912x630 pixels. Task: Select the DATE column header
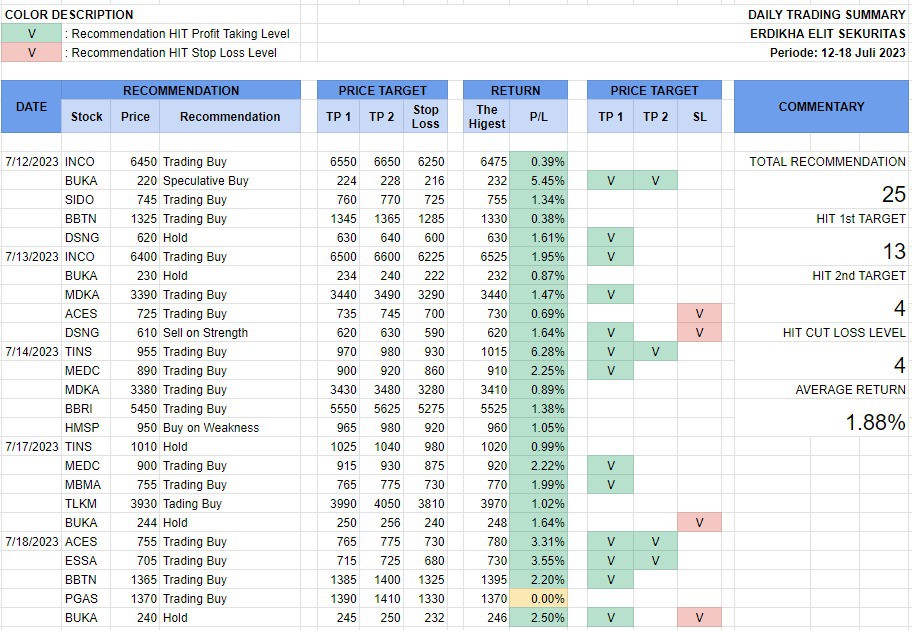31,106
